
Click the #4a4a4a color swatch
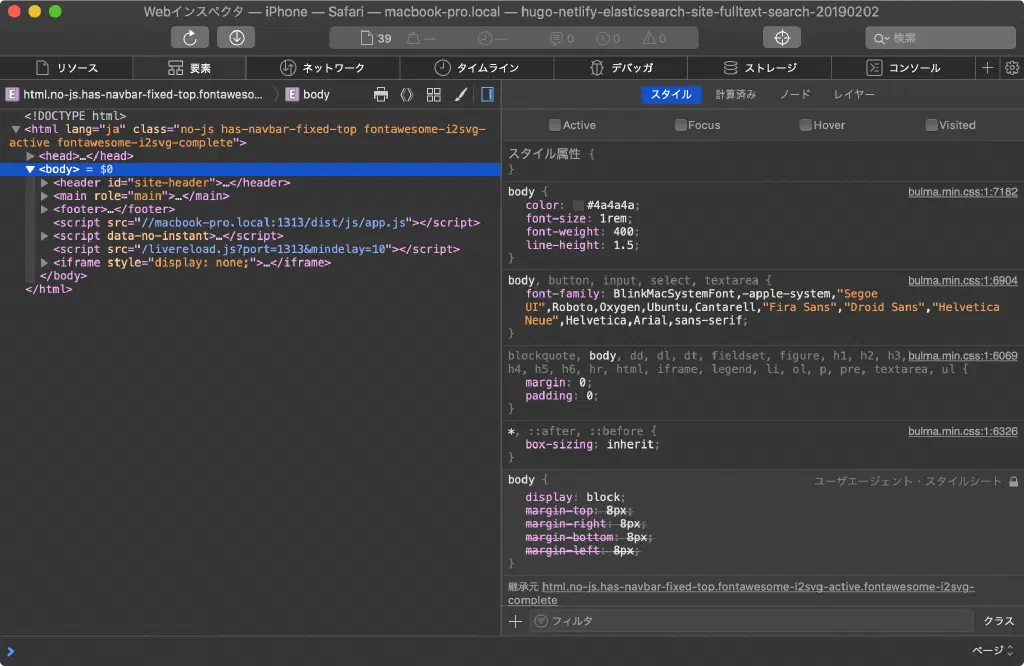click(x=579, y=205)
